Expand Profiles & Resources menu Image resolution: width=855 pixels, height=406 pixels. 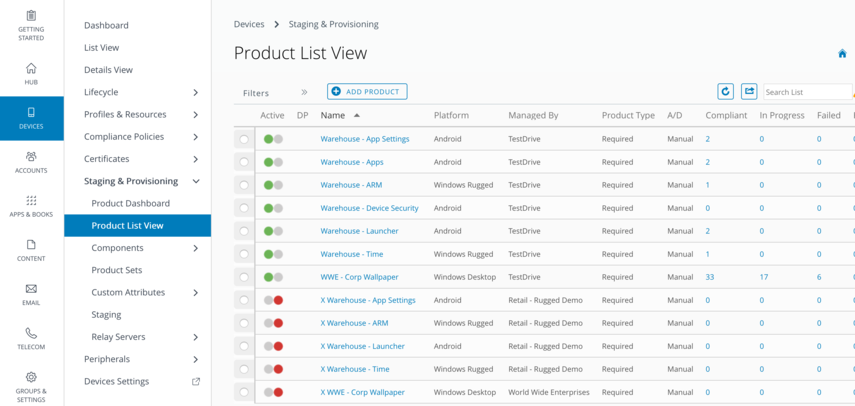195,115
